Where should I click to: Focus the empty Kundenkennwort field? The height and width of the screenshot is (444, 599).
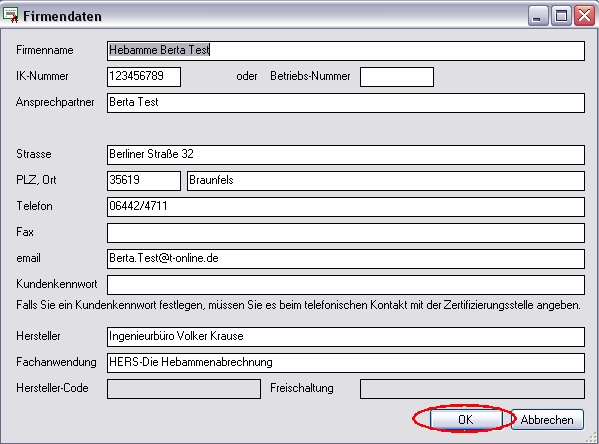coord(346,285)
